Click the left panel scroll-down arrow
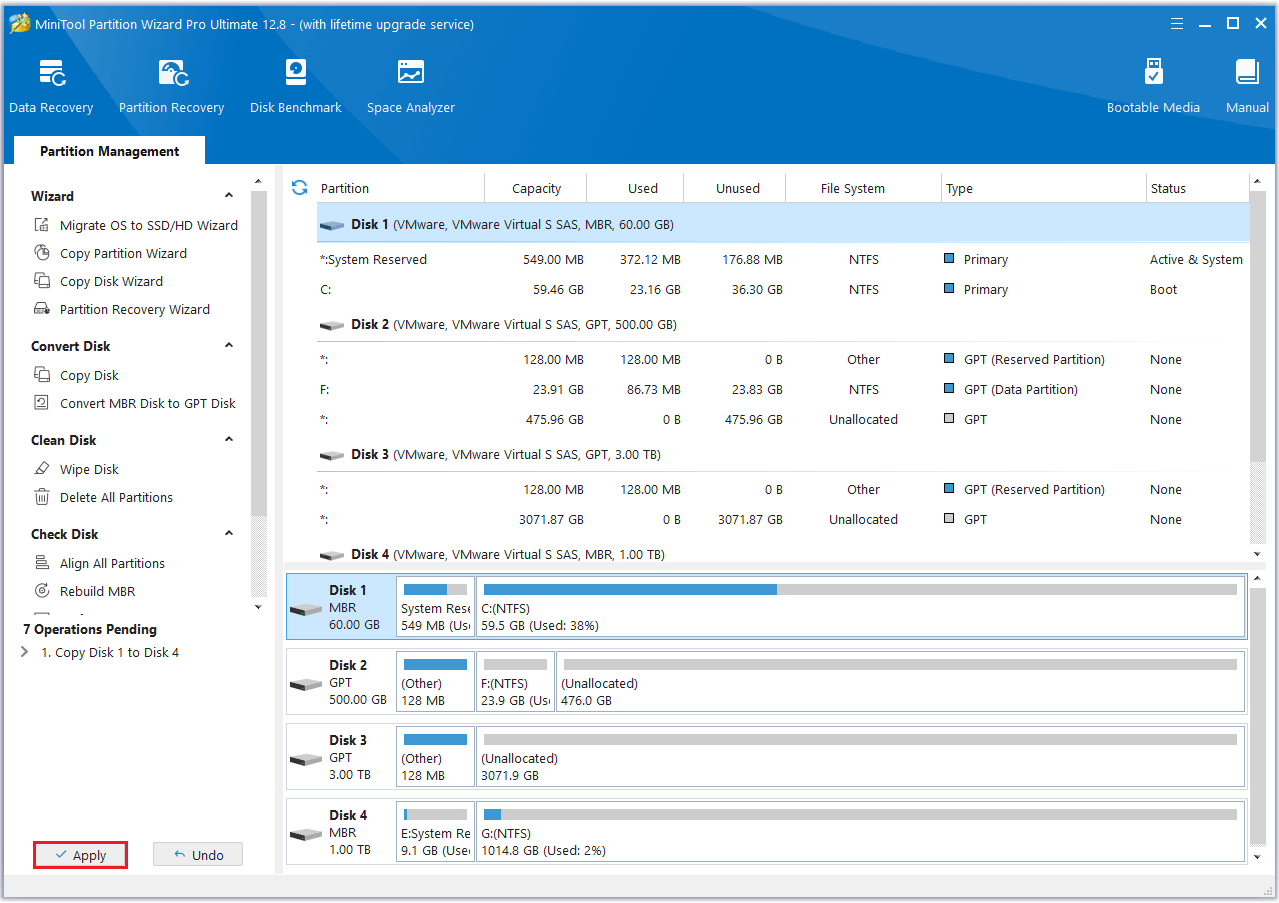Image resolution: width=1279 pixels, height=903 pixels. click(x=259, y=607)
